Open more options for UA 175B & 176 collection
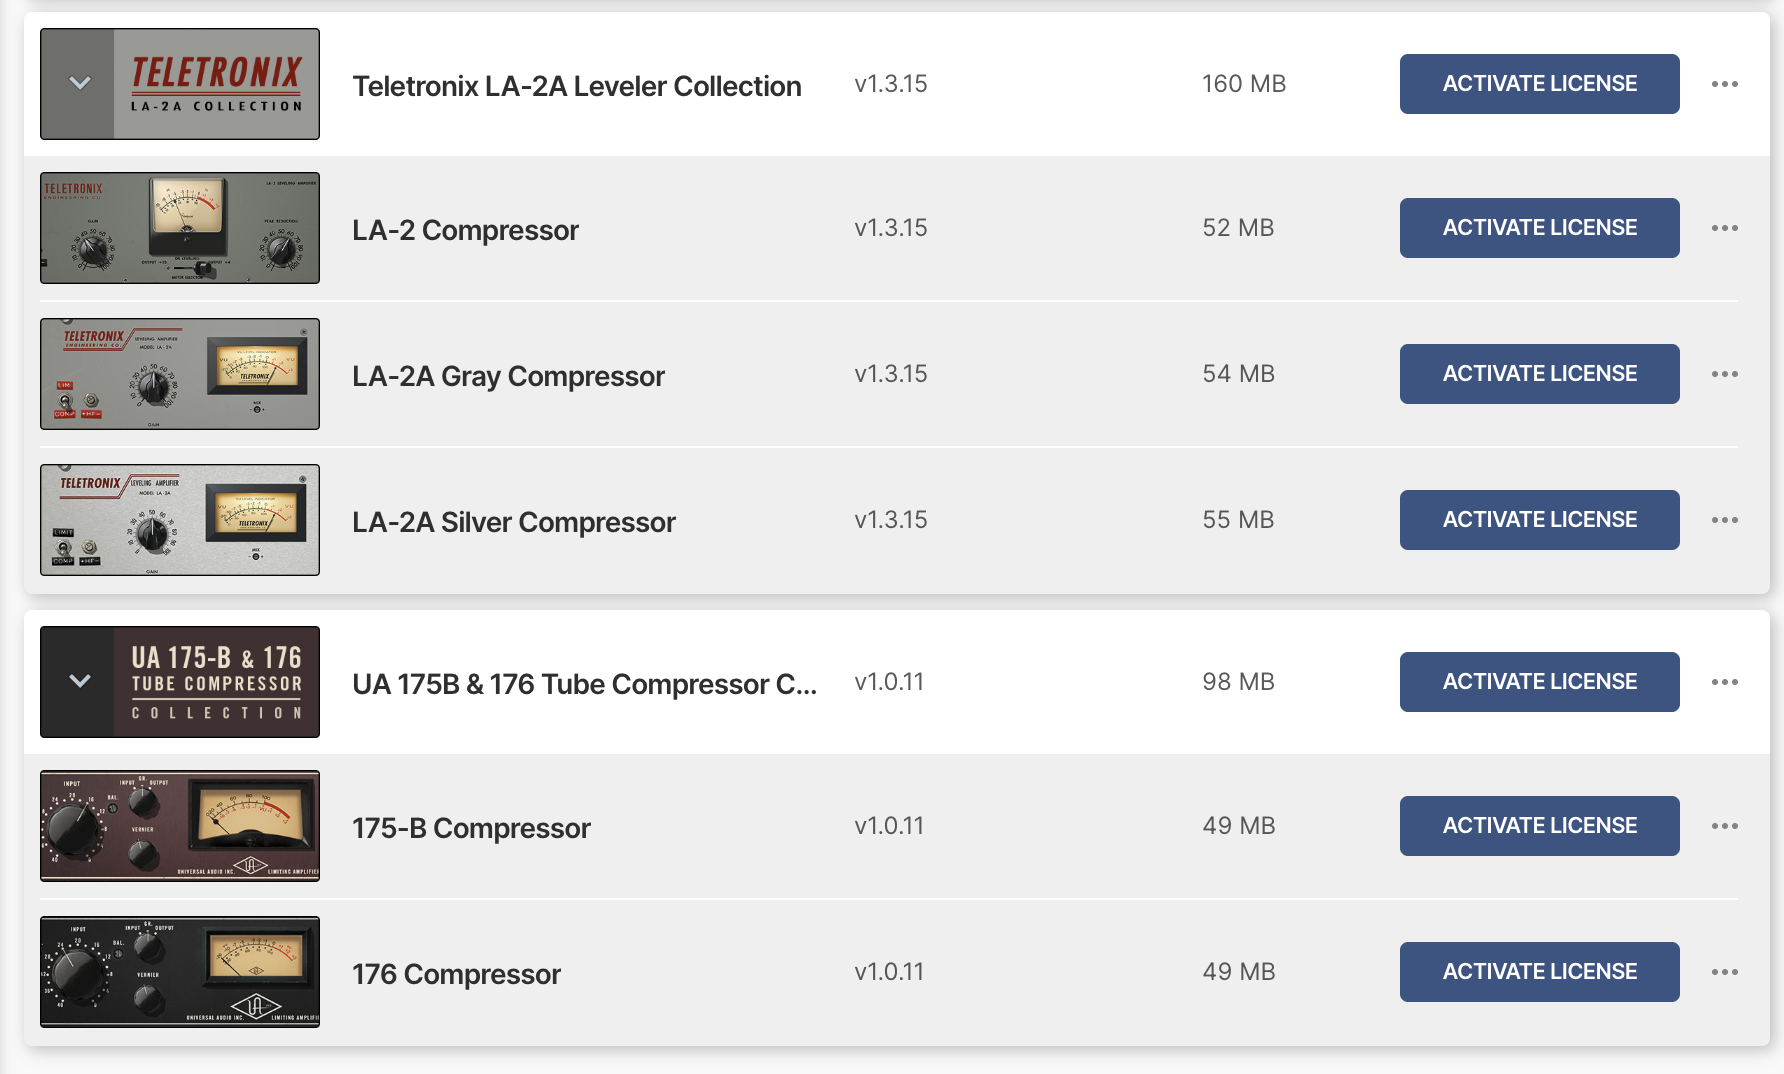The width and height of the screenshot is (1784, 1074). point(1724,682)
